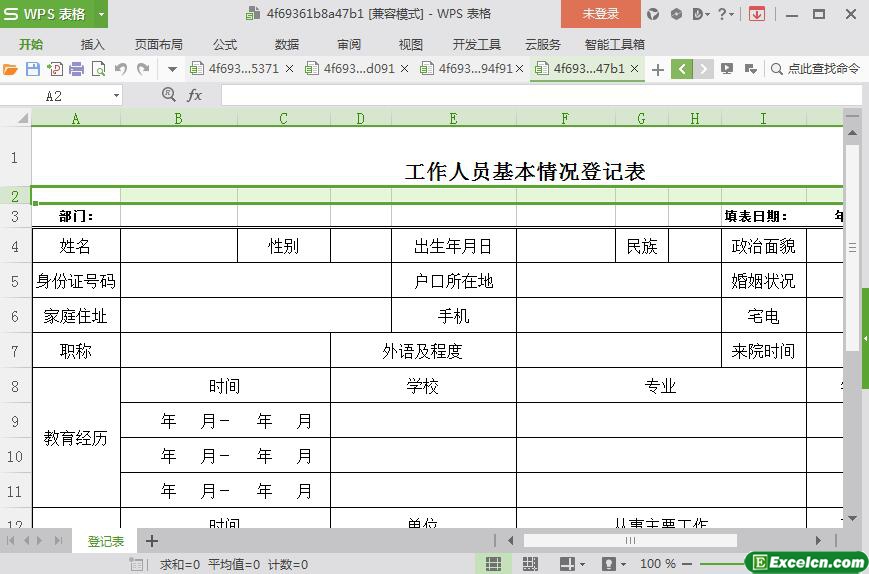Click the last sheet navigation arrow
The width and height of the screenshot is (869, 574).
[x=59, y=540]
